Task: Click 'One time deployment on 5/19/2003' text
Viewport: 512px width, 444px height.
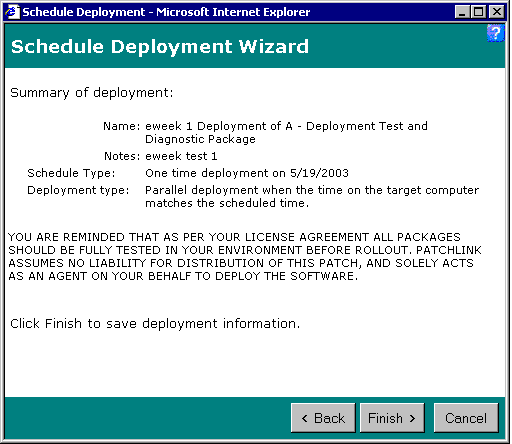Action: [x=247, y=173]
